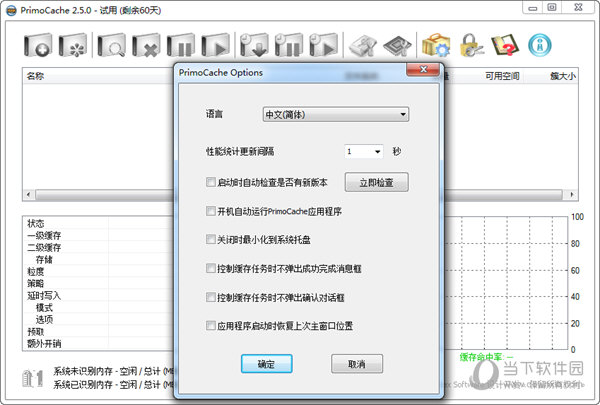Open the statistics update interval dropdown
Viewport: 600px width, 405px height.
[x=364, y=152]
